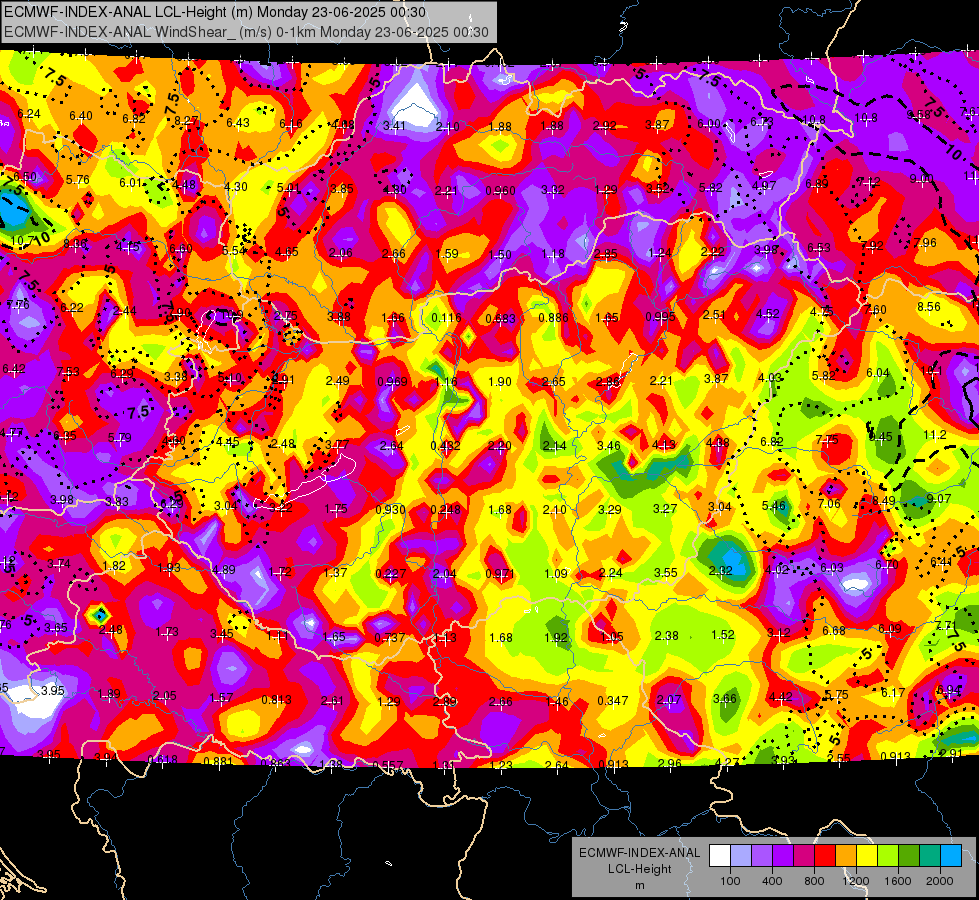Click the wind shear value 0.995
This screenshot has width=979, height=900.
661,316
